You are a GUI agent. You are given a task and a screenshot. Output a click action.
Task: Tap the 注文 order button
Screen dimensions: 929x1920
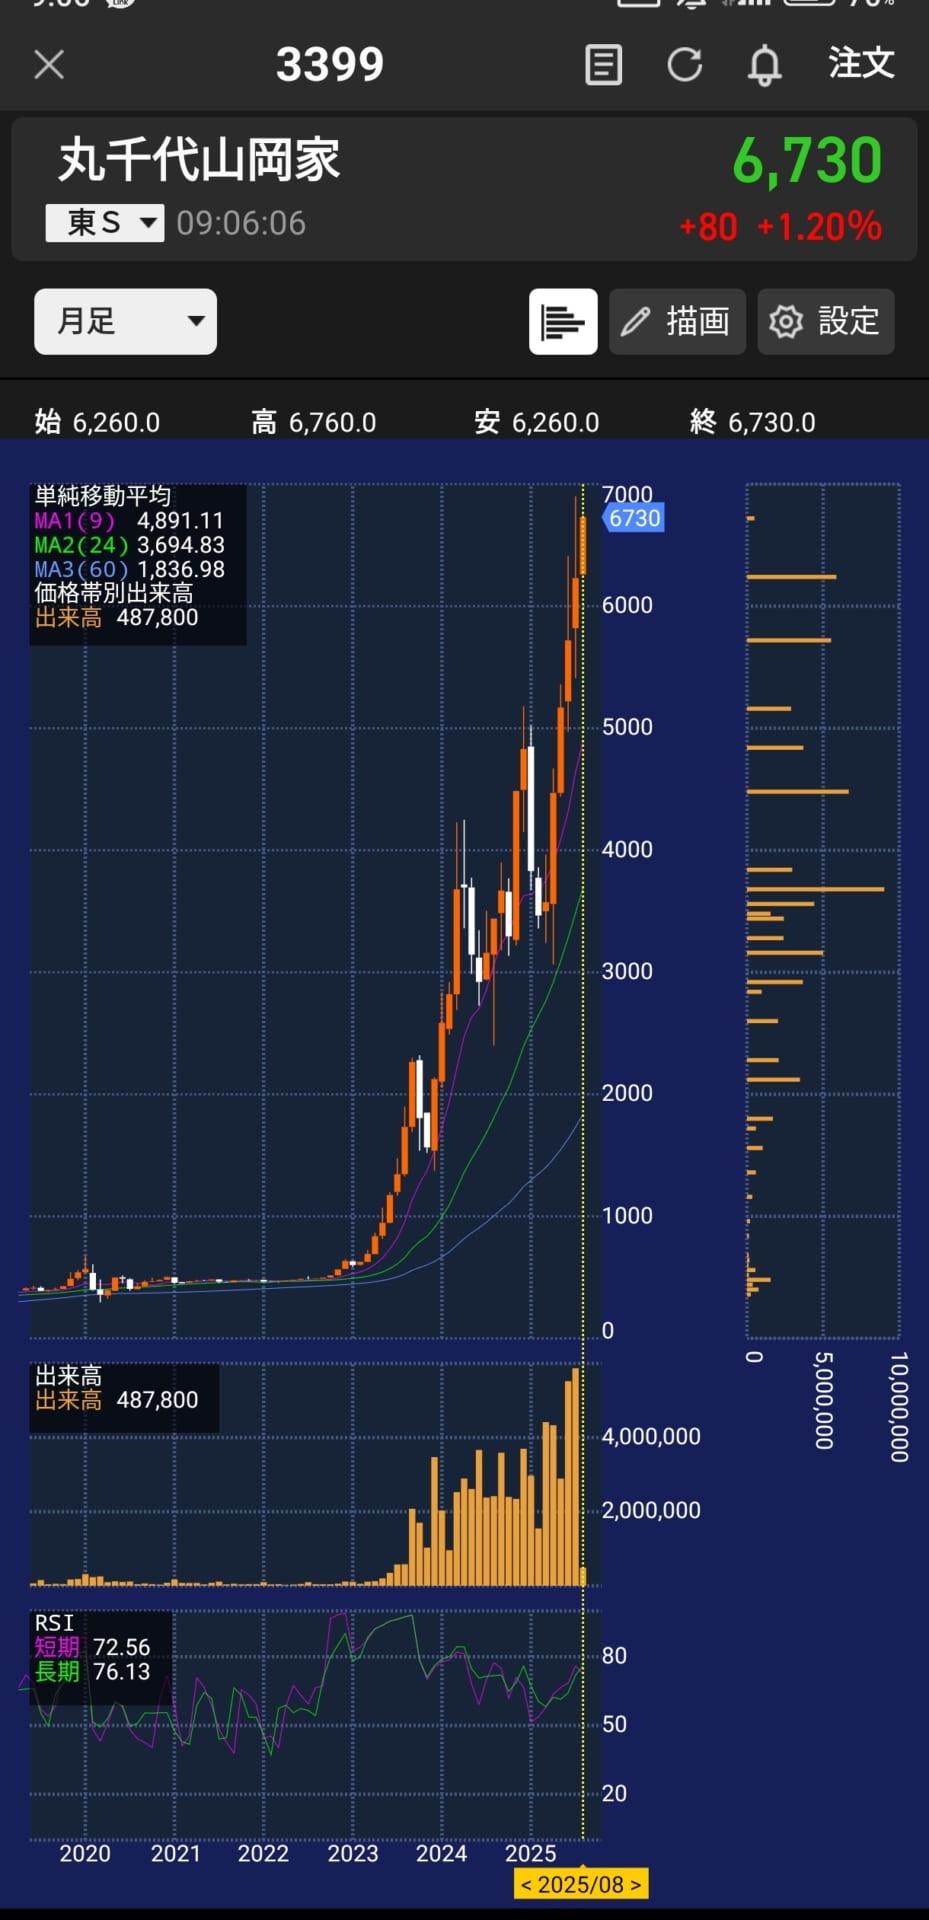861,63
